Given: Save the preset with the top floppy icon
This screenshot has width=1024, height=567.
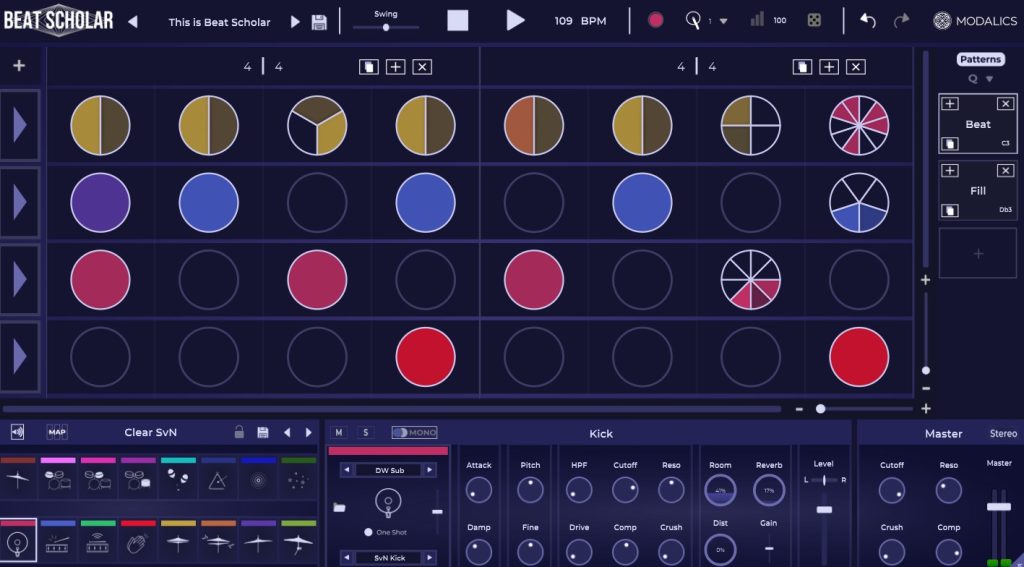Looking at the screenshot, I should click(x=319, y=22).
